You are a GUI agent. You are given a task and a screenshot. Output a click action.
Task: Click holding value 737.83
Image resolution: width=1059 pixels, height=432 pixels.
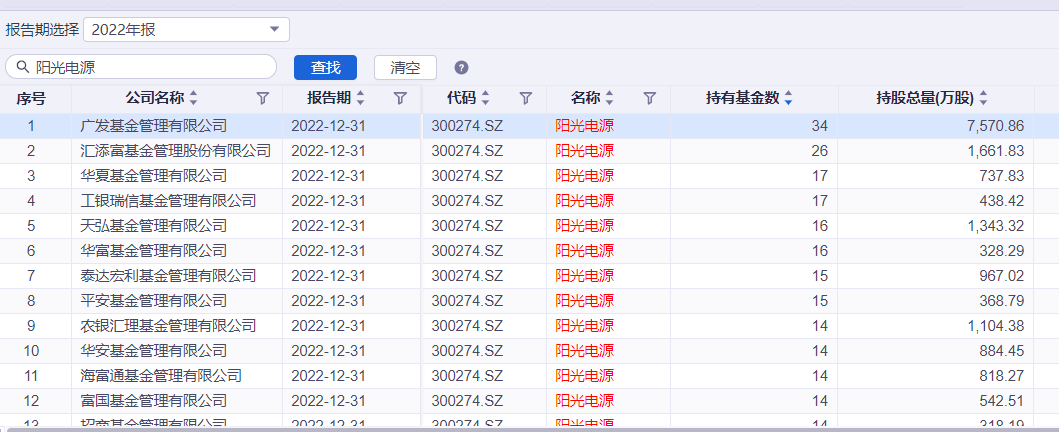coord(1002,176)
